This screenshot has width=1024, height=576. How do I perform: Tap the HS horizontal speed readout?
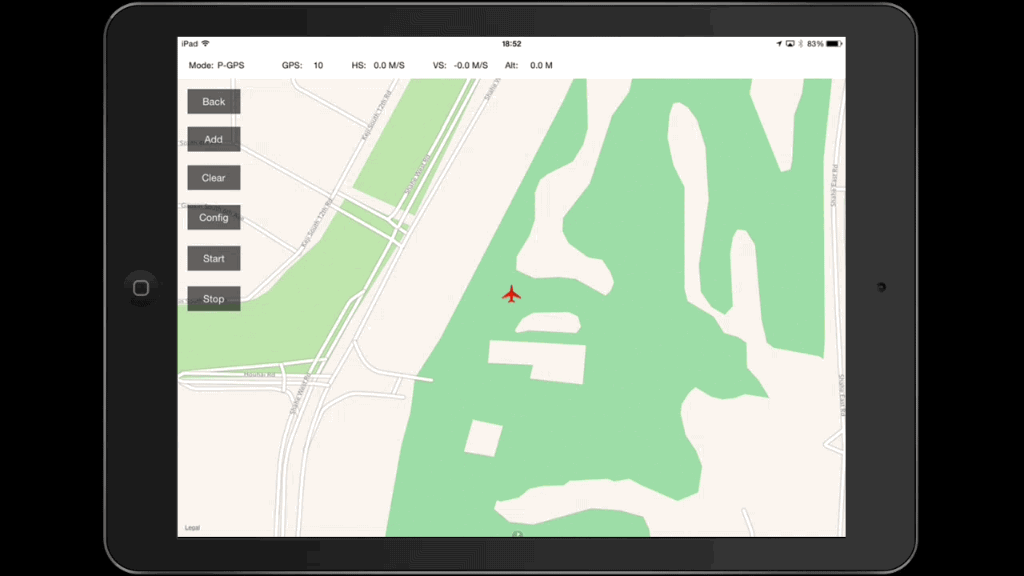[378, 66]
